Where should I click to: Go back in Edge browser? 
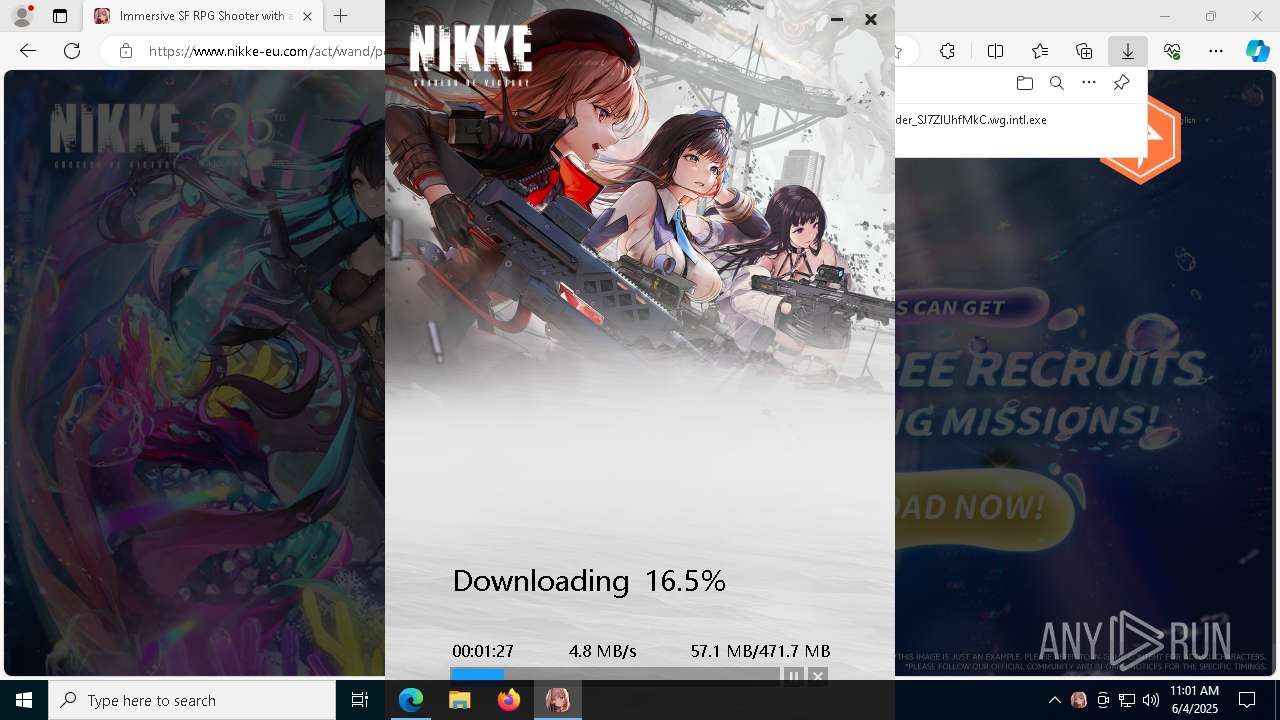(28, 51)
